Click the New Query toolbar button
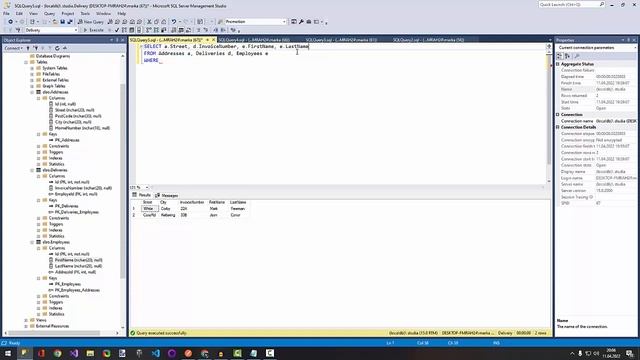Viewport: 640px width, 360px height. (x=91, y=22)
